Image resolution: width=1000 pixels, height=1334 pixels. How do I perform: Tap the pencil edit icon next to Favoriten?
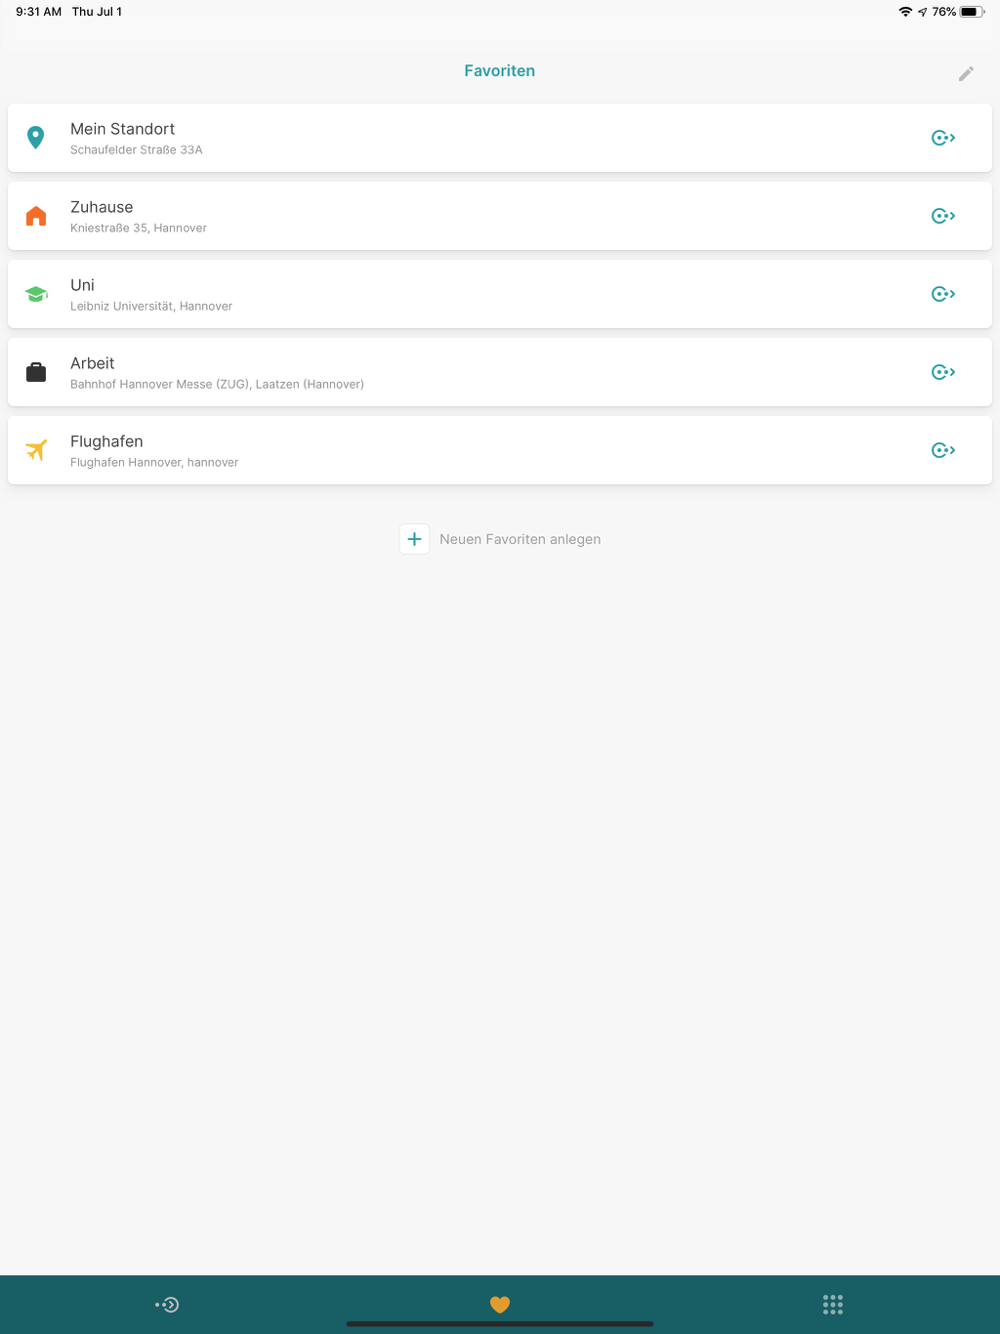point(966,73)
